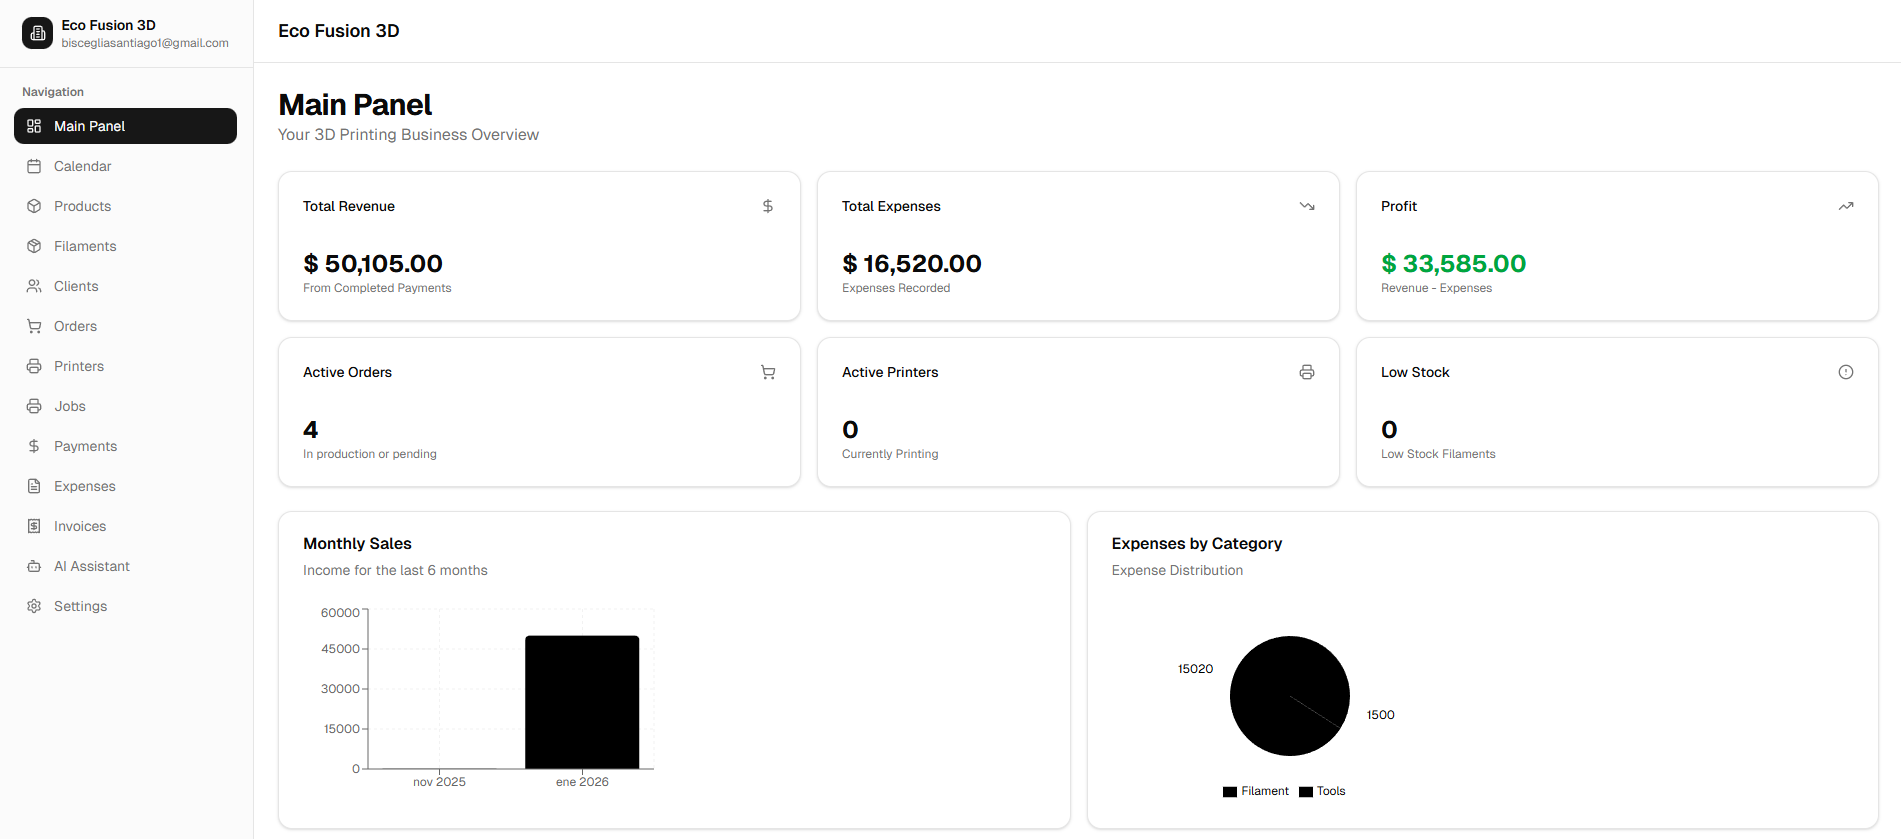The height and width of the screenshot is (839, 1901).
Task: Click the 60000 axis tick label
Action: click(x=340, y=613)
